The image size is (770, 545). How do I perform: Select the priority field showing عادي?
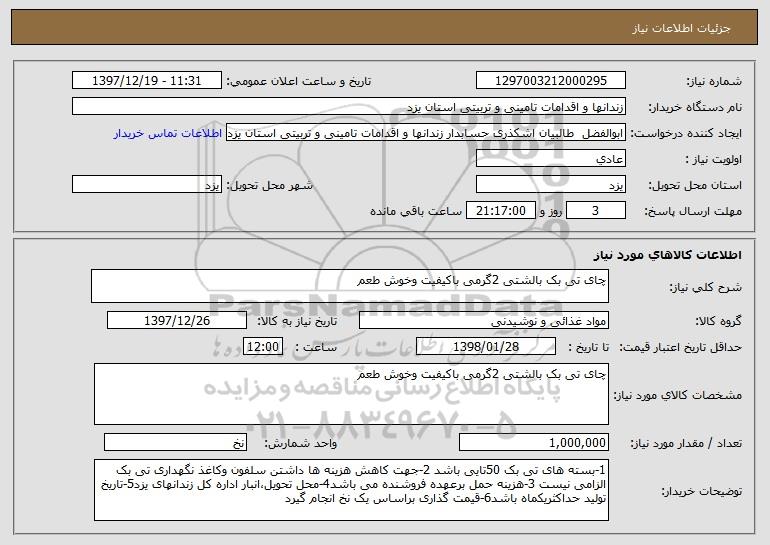click(550, 159)
